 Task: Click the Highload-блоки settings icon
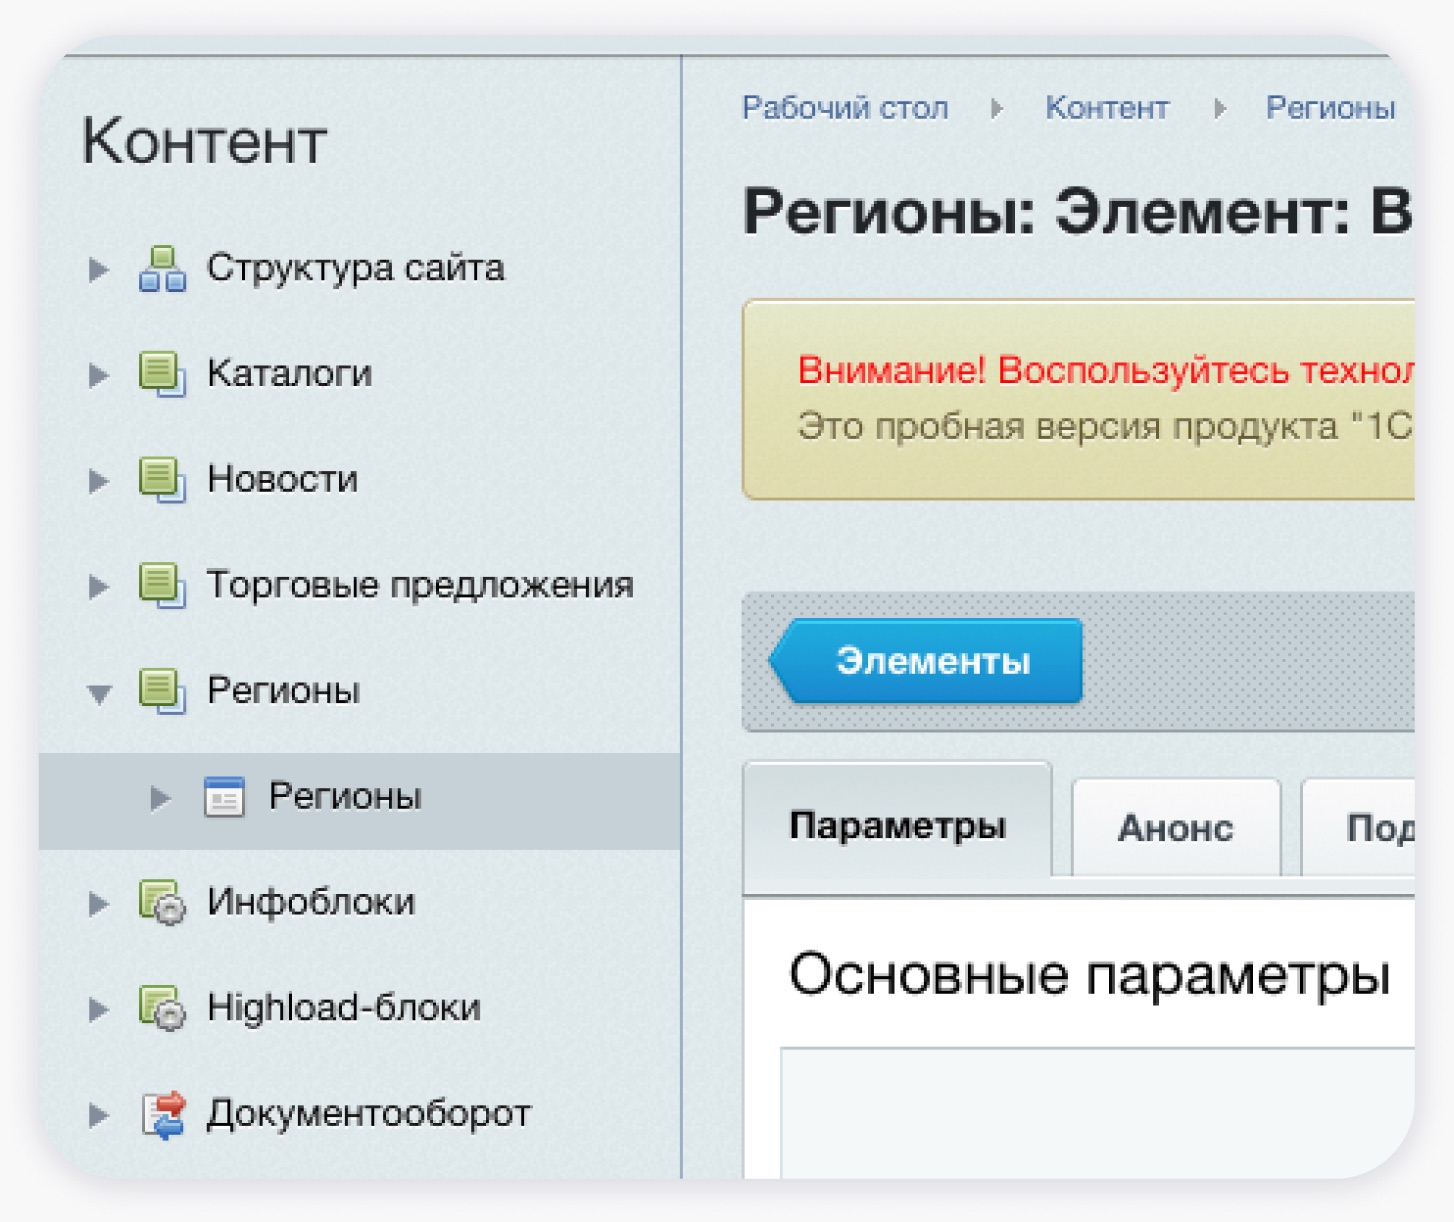tap(162, 1008)
